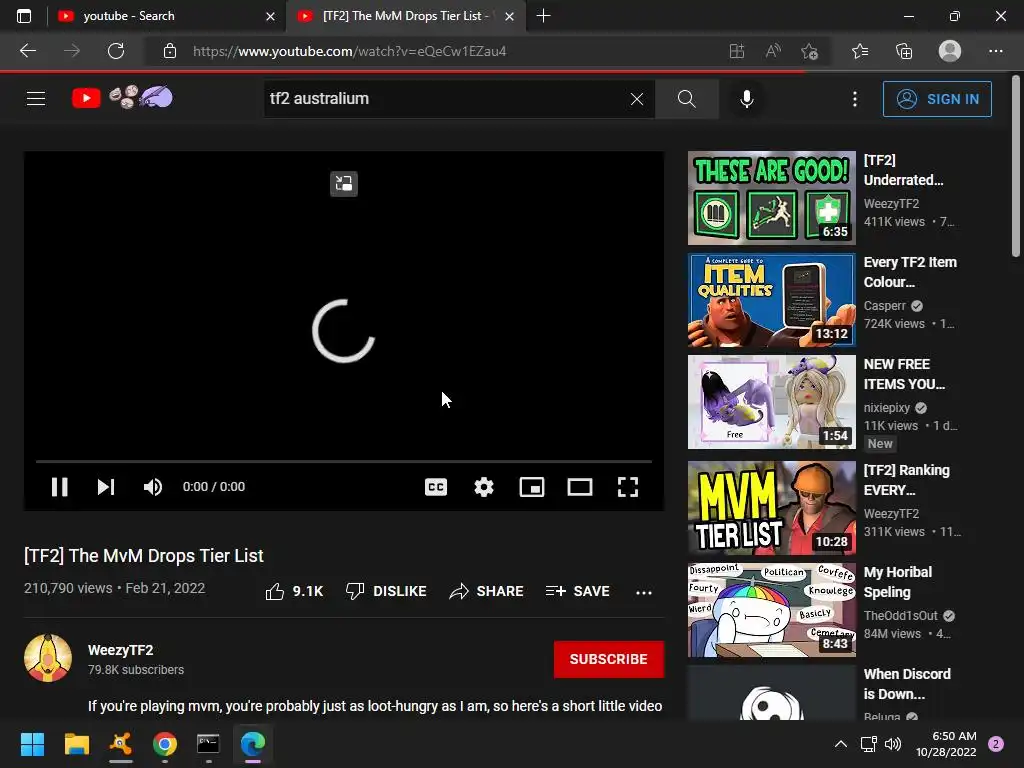Image resolution: width=1024 pixels, height=768 pixels.
Task: Click the SIGN IN button
Action: pyautogui.click(x=937, y=99)
